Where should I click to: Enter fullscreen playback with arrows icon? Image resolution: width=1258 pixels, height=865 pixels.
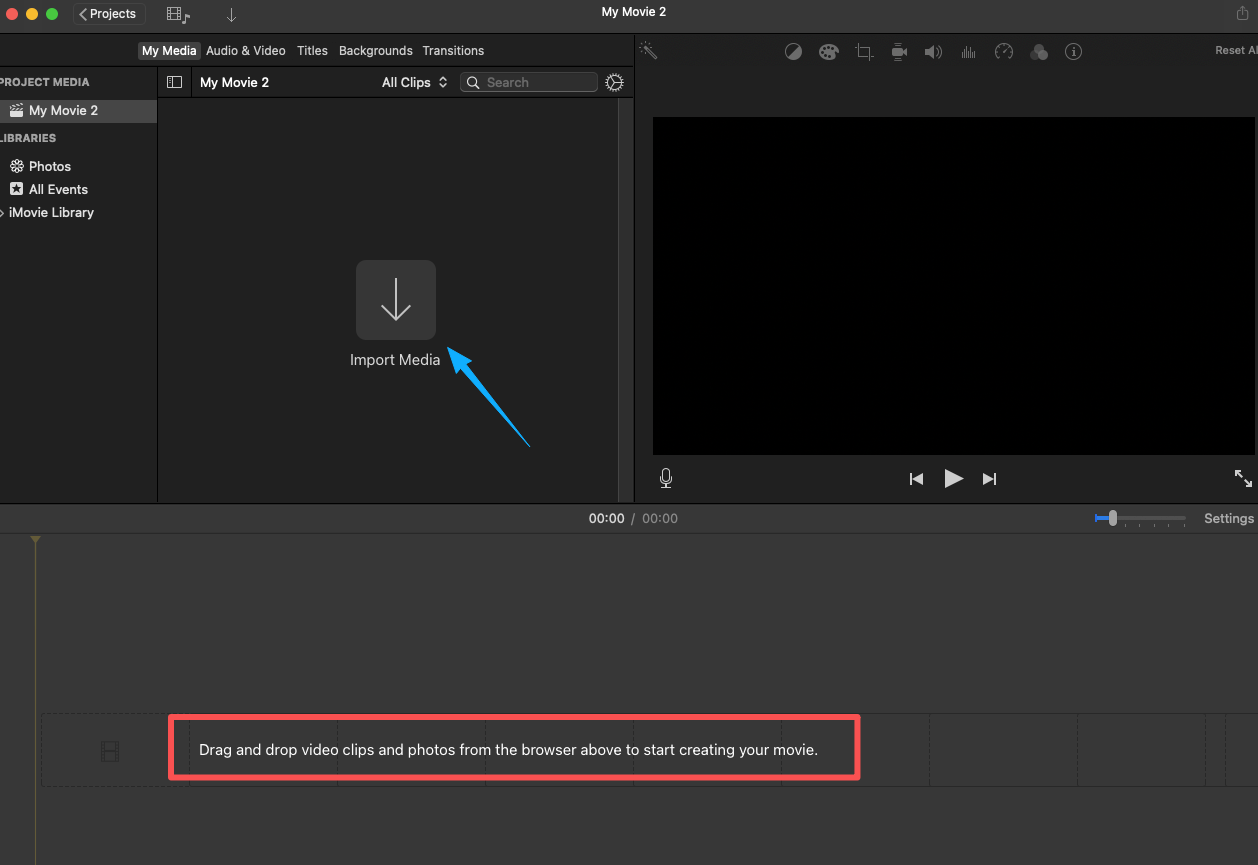click(1243, 478)
